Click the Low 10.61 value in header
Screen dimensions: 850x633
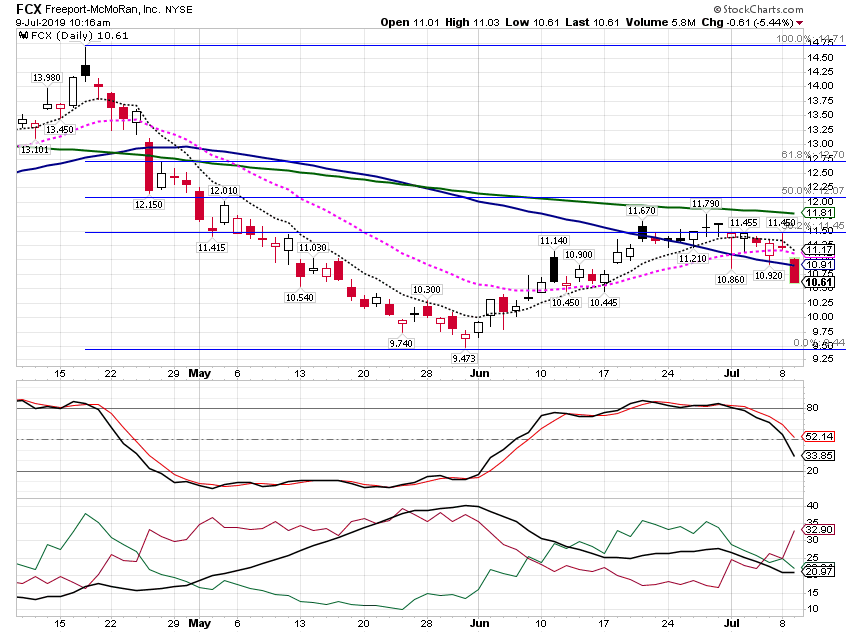532,22
